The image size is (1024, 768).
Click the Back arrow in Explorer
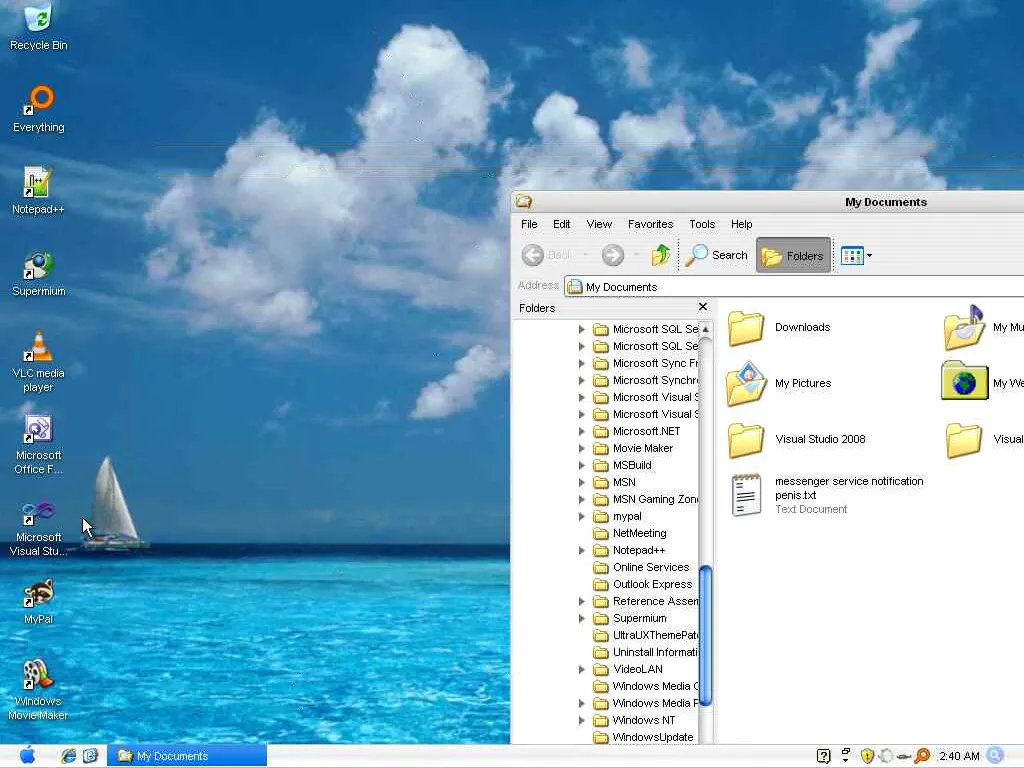[x=533, y=255]
